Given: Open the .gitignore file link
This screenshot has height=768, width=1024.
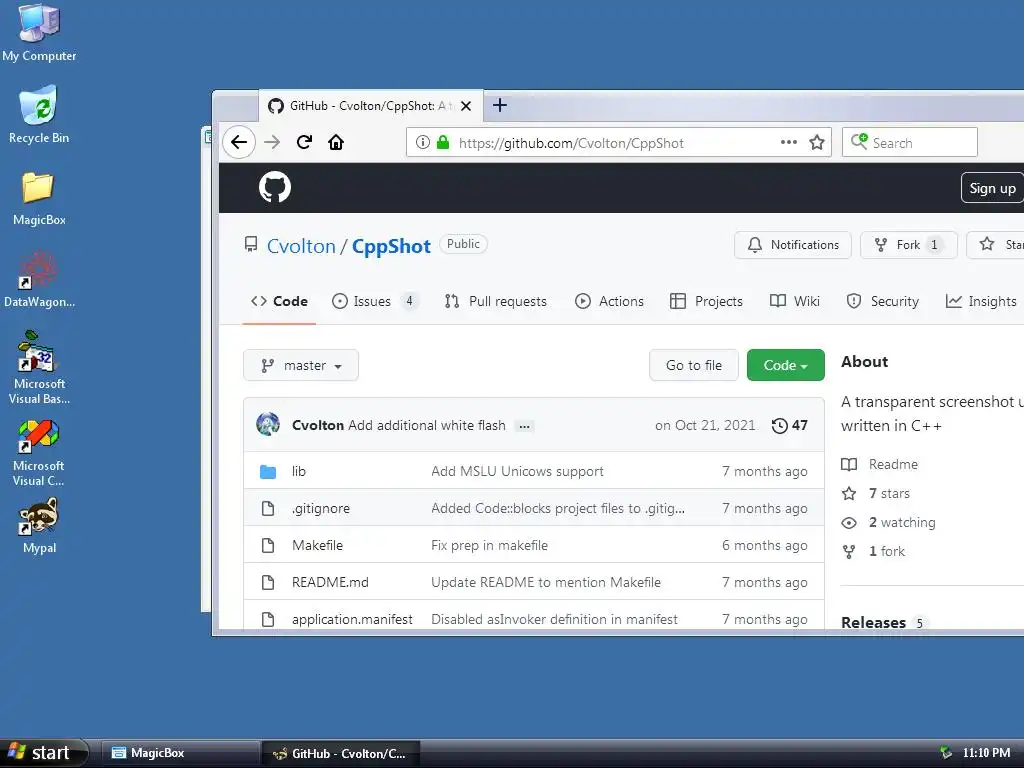Looking at the screenshot, I should (321, 508).
